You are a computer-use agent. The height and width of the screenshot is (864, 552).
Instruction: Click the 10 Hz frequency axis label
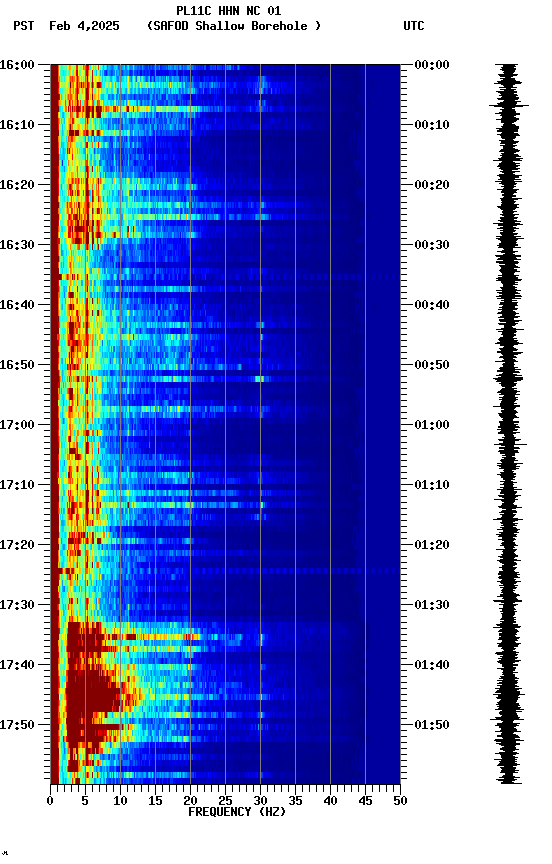pyautogui.click(x=120, y=801)
